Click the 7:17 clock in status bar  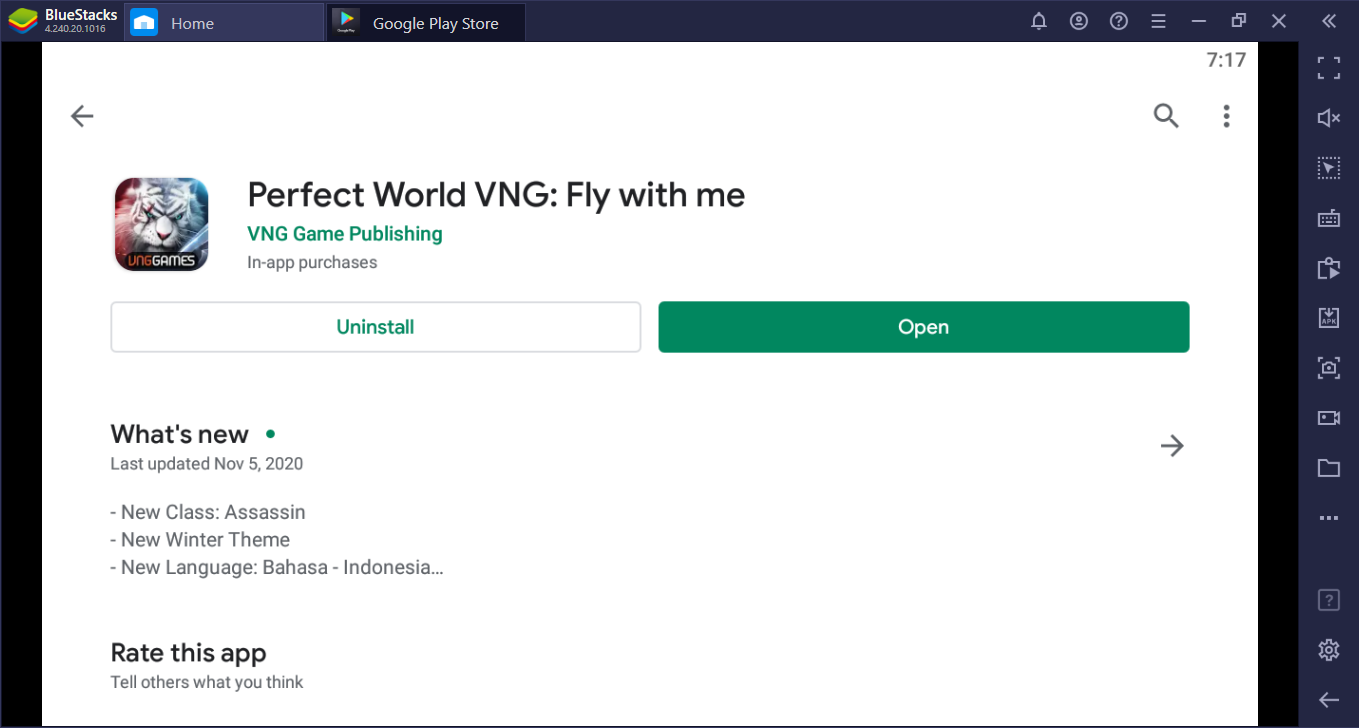tap(1226, 60)
